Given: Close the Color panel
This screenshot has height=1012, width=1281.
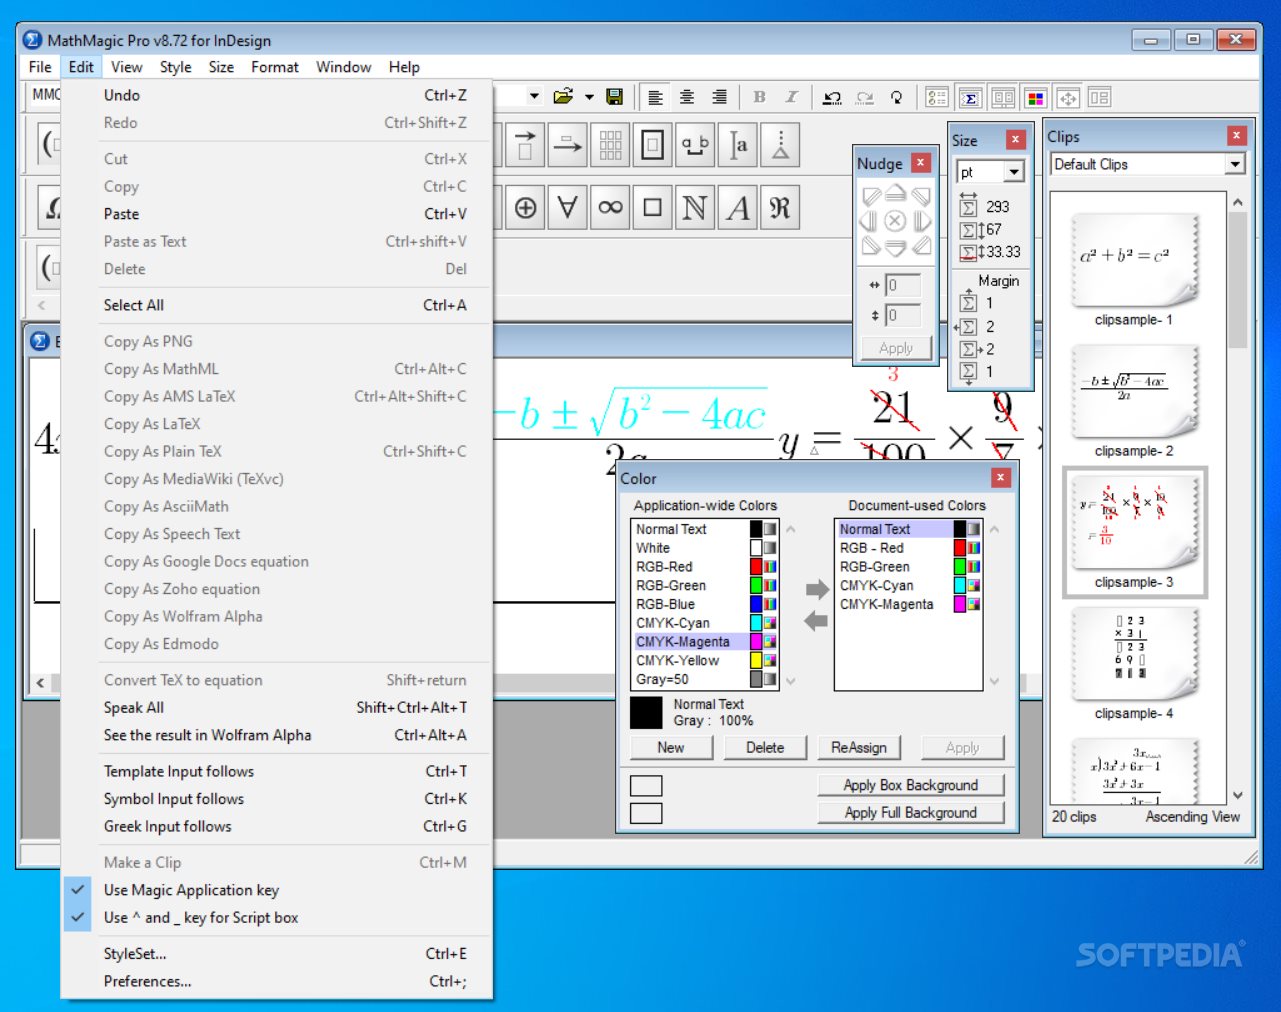Looking at the screenshot, I should 1000,478.
